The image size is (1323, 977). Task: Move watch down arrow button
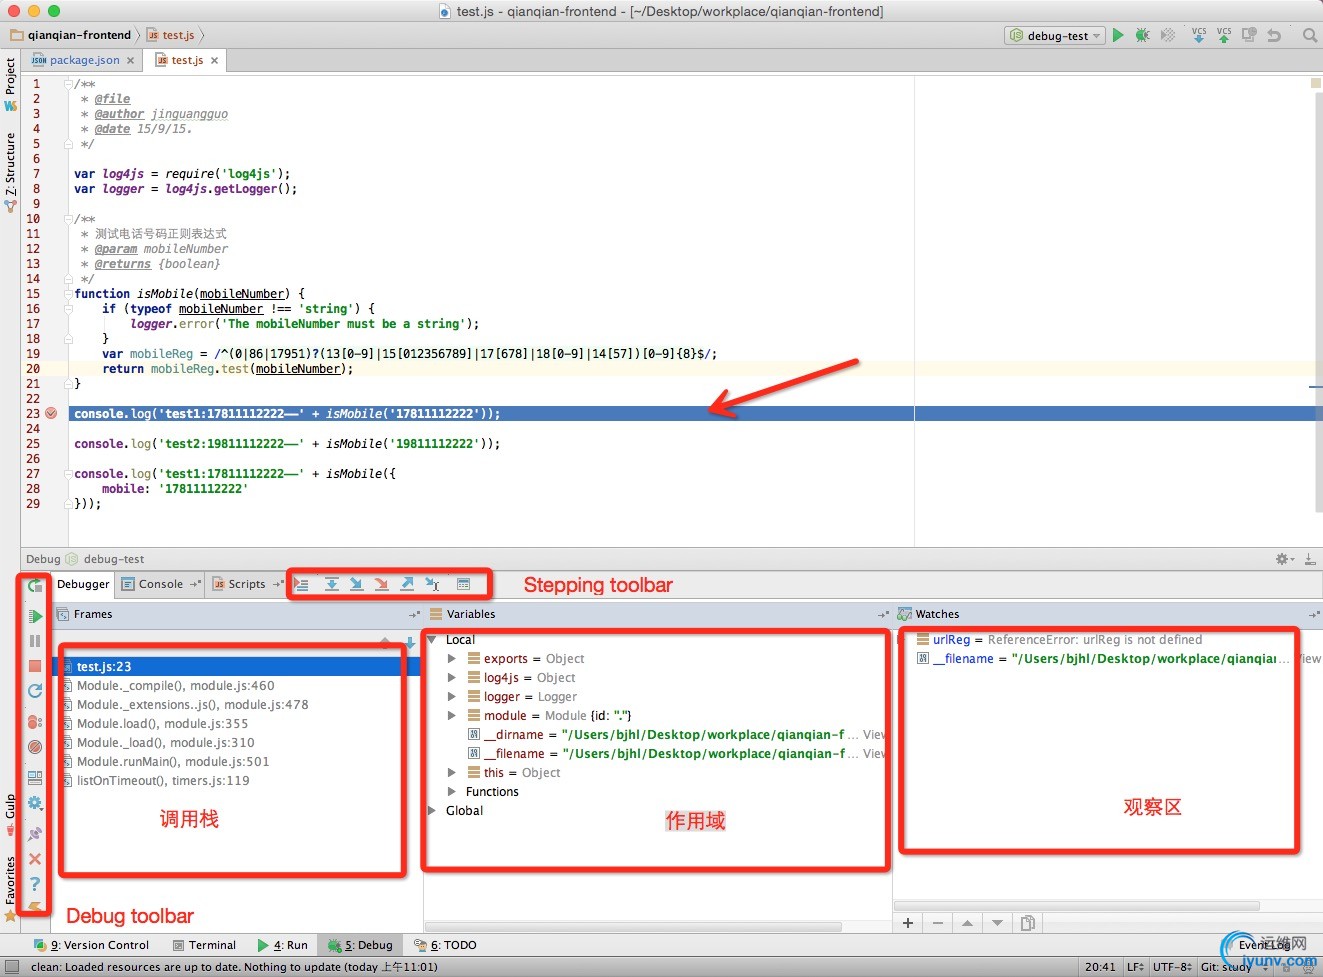[997, 923]
